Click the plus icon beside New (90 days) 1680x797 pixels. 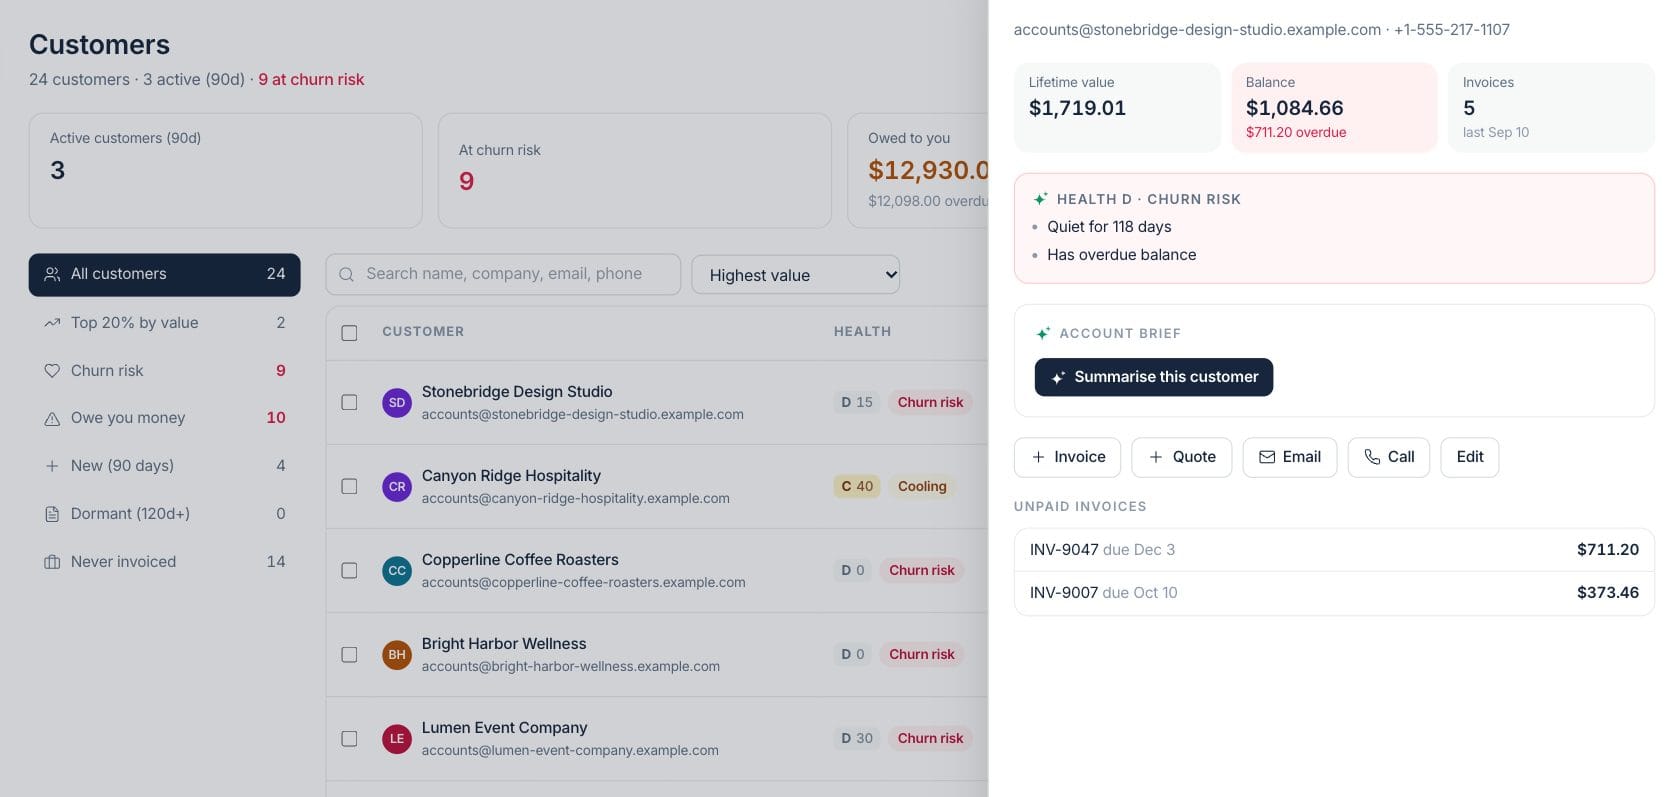click(x=52, y=466)
